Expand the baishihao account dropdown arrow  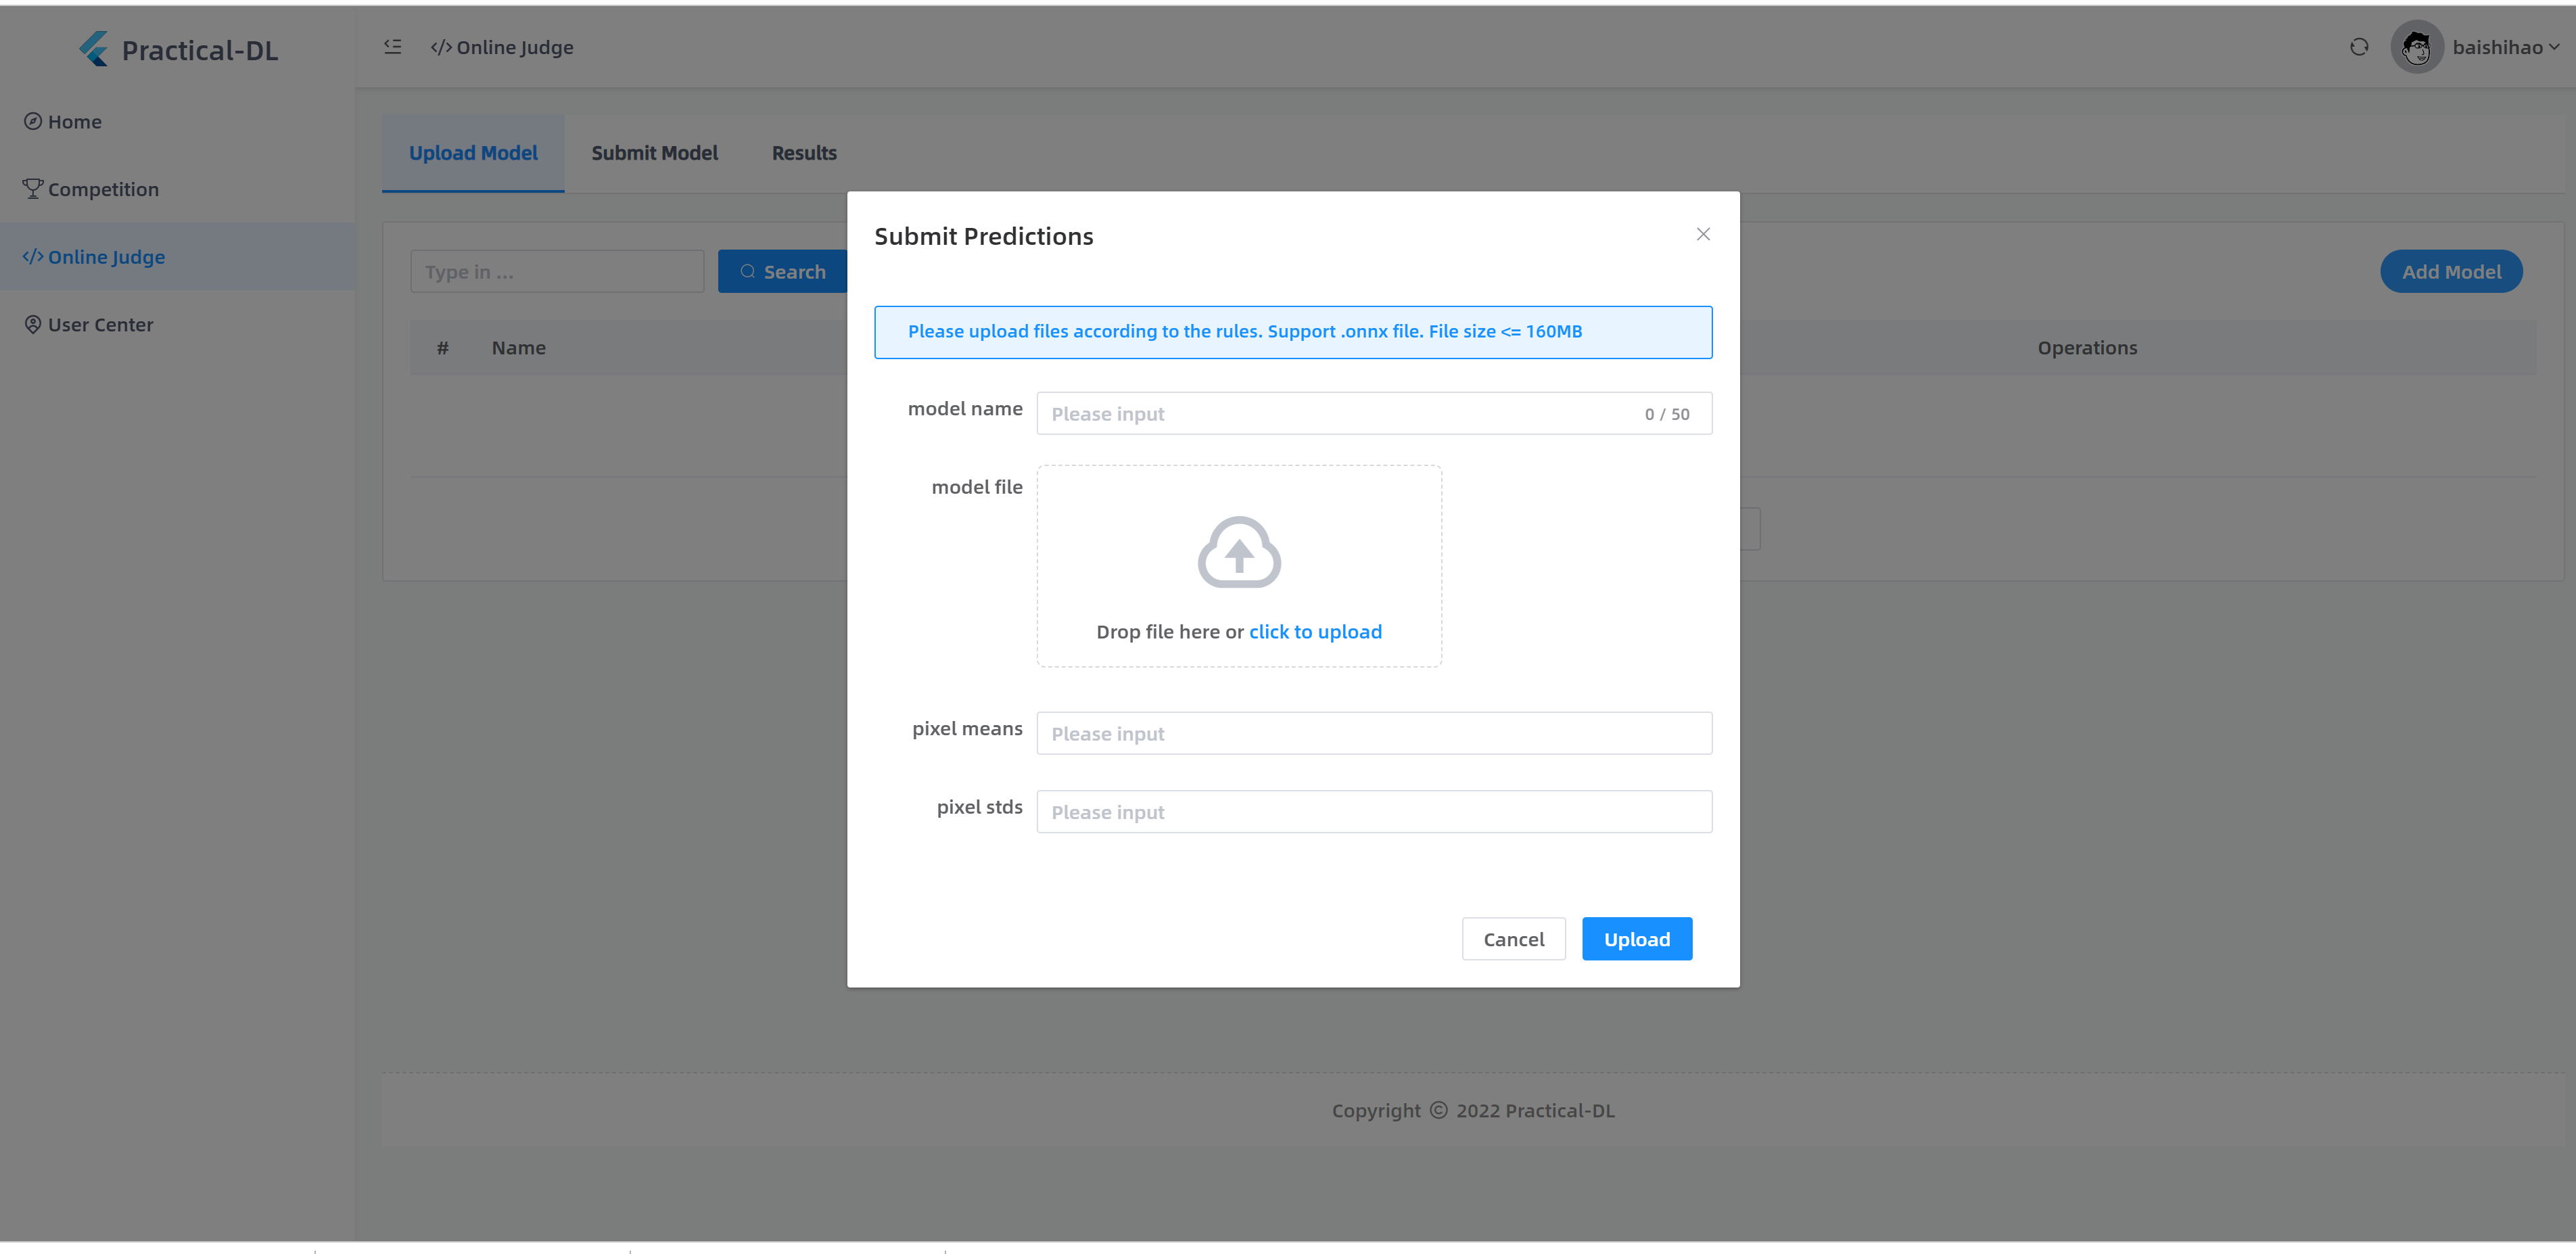(x=2554, y=47)
